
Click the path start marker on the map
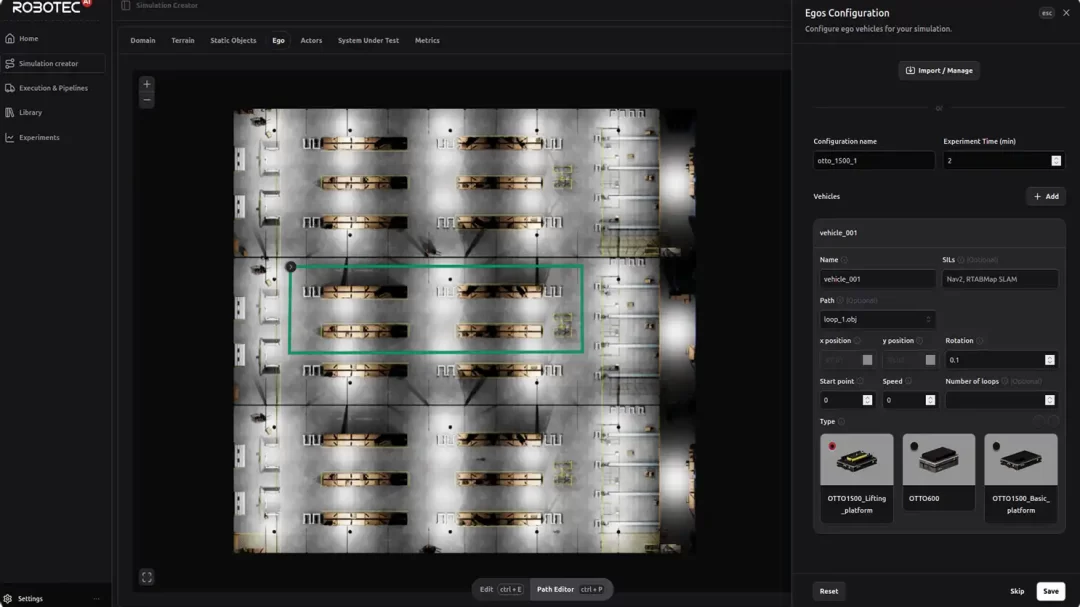coord(290,267)
